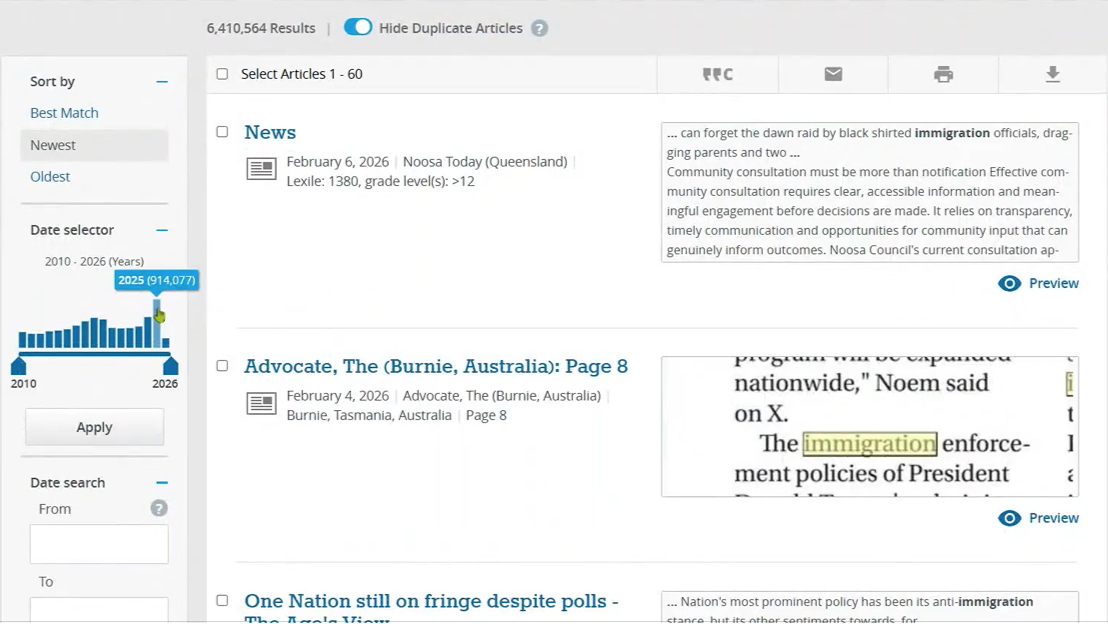Open the citation tool icon
Viewport: 1108px width, 624px height.
(x=717, y=74)
